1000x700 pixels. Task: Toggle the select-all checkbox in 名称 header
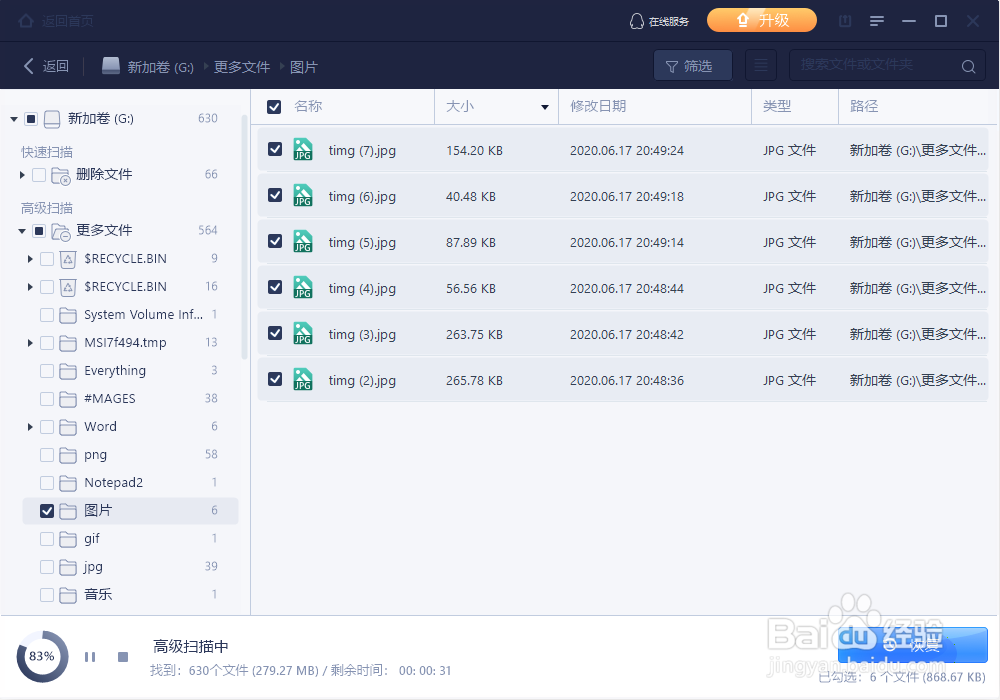coord(274,106)
